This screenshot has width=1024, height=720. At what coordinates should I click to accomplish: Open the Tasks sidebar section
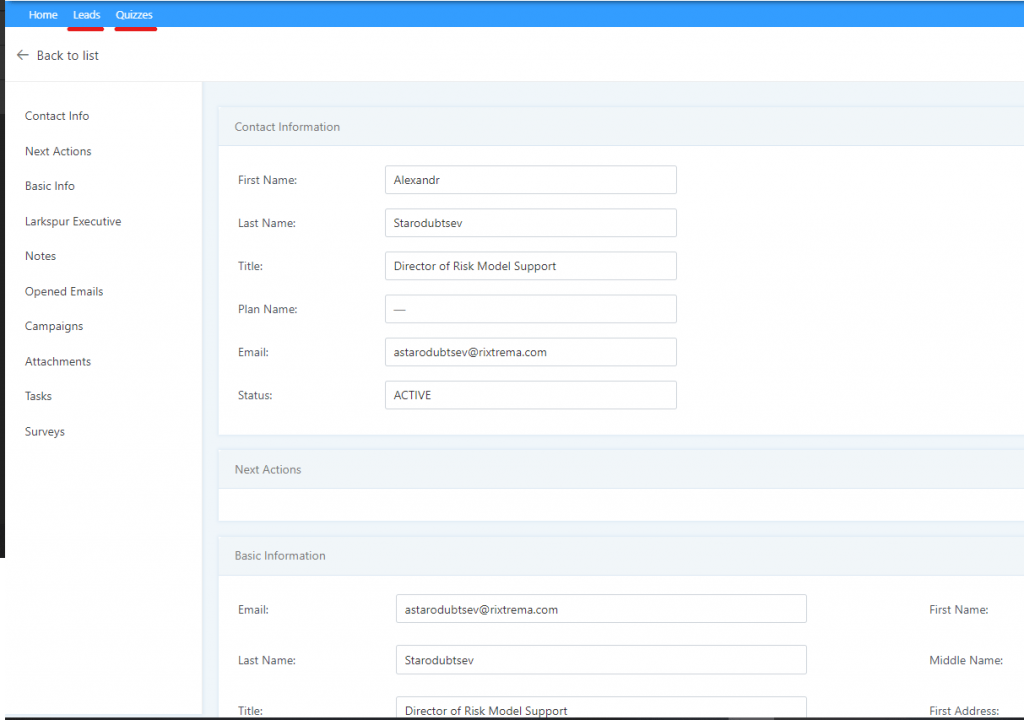click(x=39, y=396)
